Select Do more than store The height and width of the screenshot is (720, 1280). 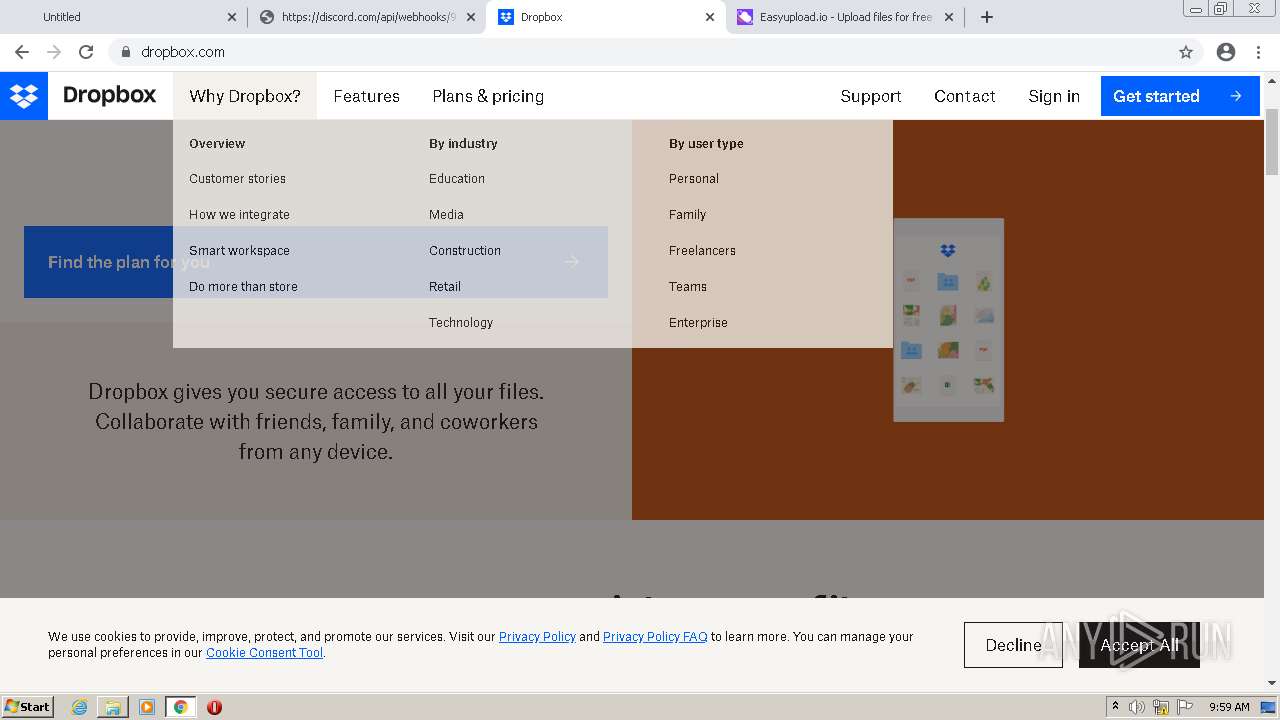[244, 286]
